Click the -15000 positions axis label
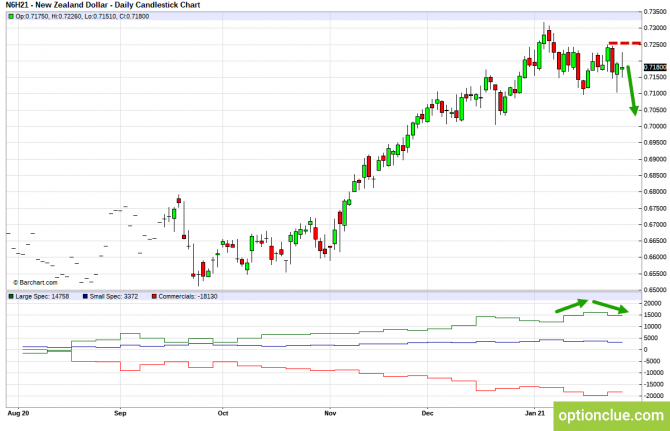 point(654,384)
